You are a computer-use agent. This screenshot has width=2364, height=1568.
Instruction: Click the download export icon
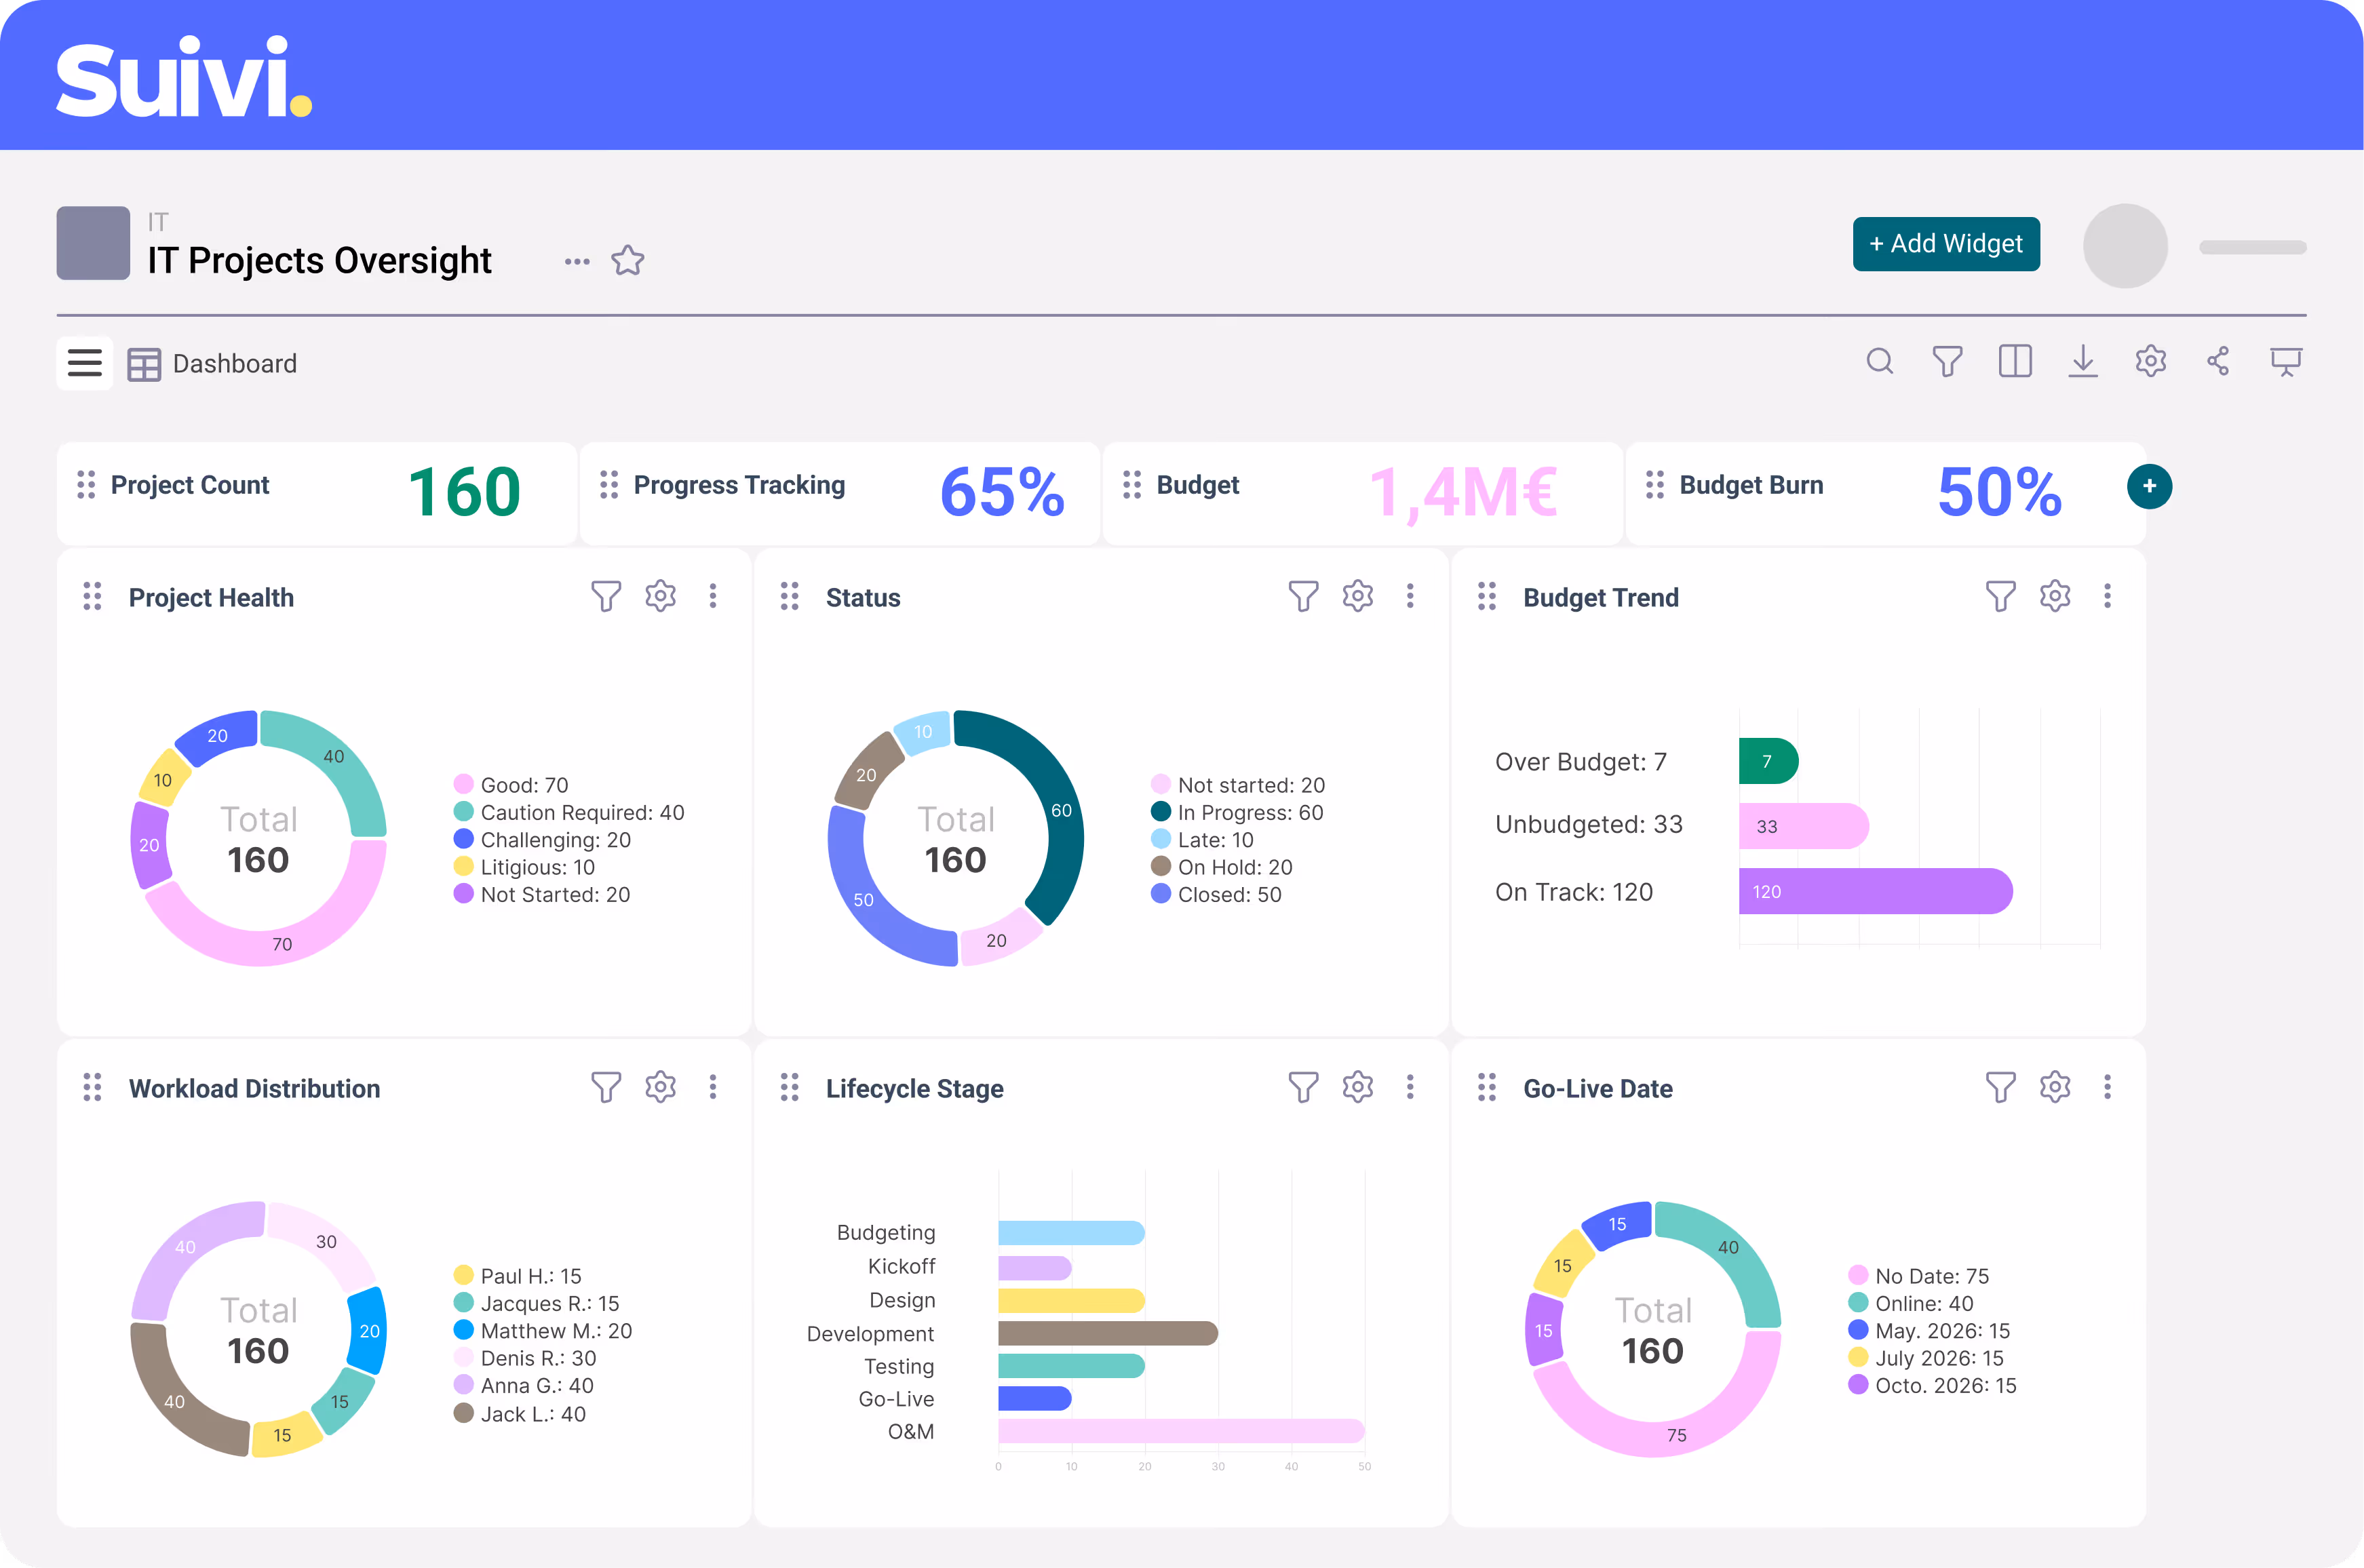click(x=2082, y=361)
